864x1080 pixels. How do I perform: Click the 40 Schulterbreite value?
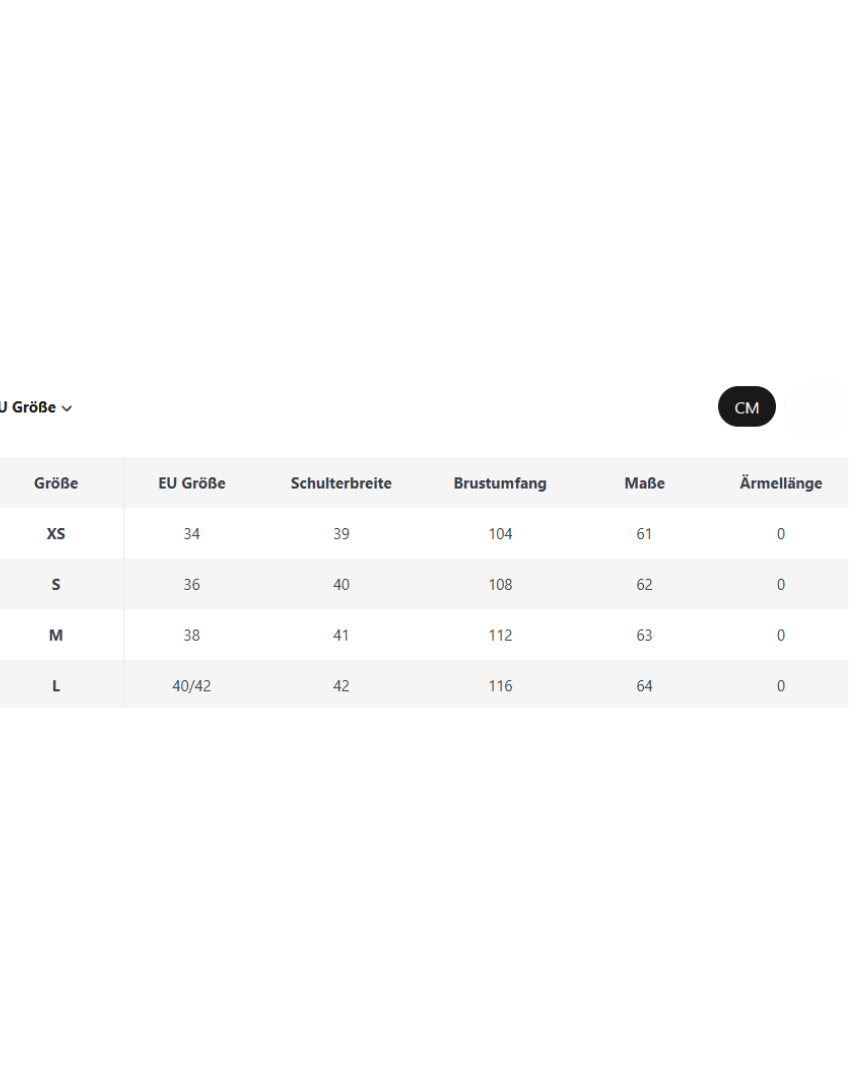pos(341,584)
